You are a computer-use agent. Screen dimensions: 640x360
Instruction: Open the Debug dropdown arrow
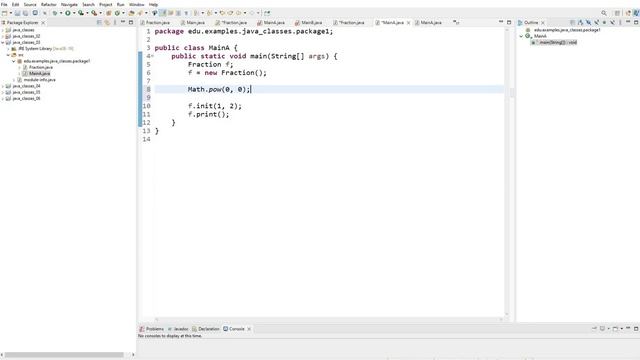coord(61,13)
